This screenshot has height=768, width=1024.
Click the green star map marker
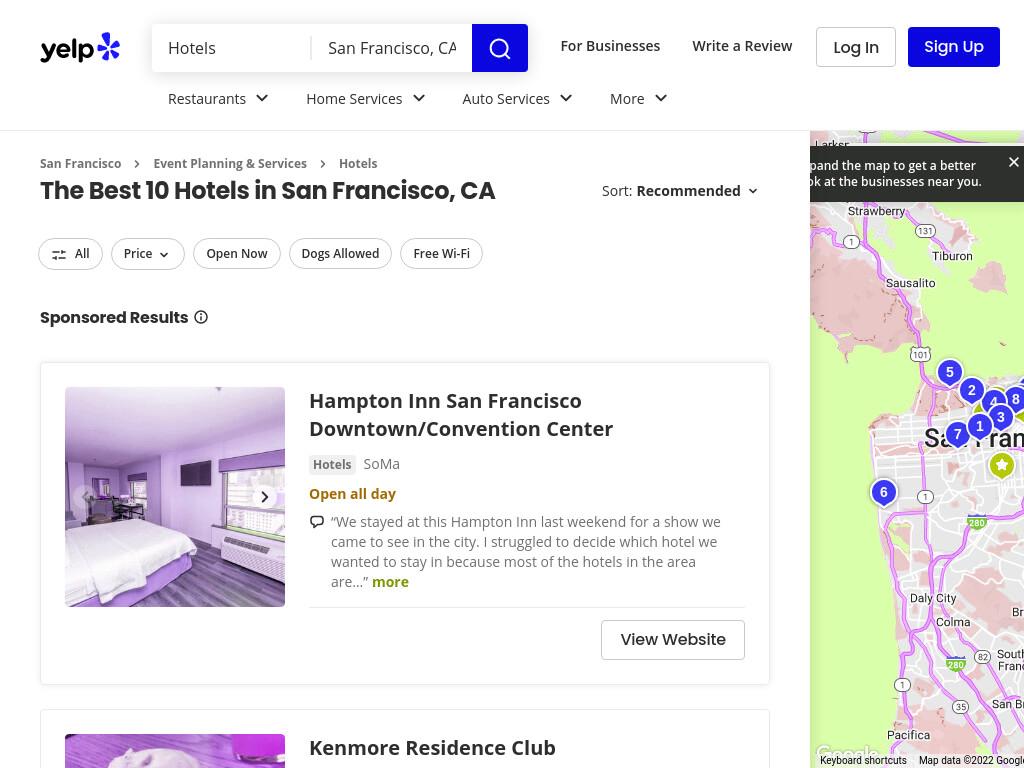pyautogui.click(x=1002, y=466)
